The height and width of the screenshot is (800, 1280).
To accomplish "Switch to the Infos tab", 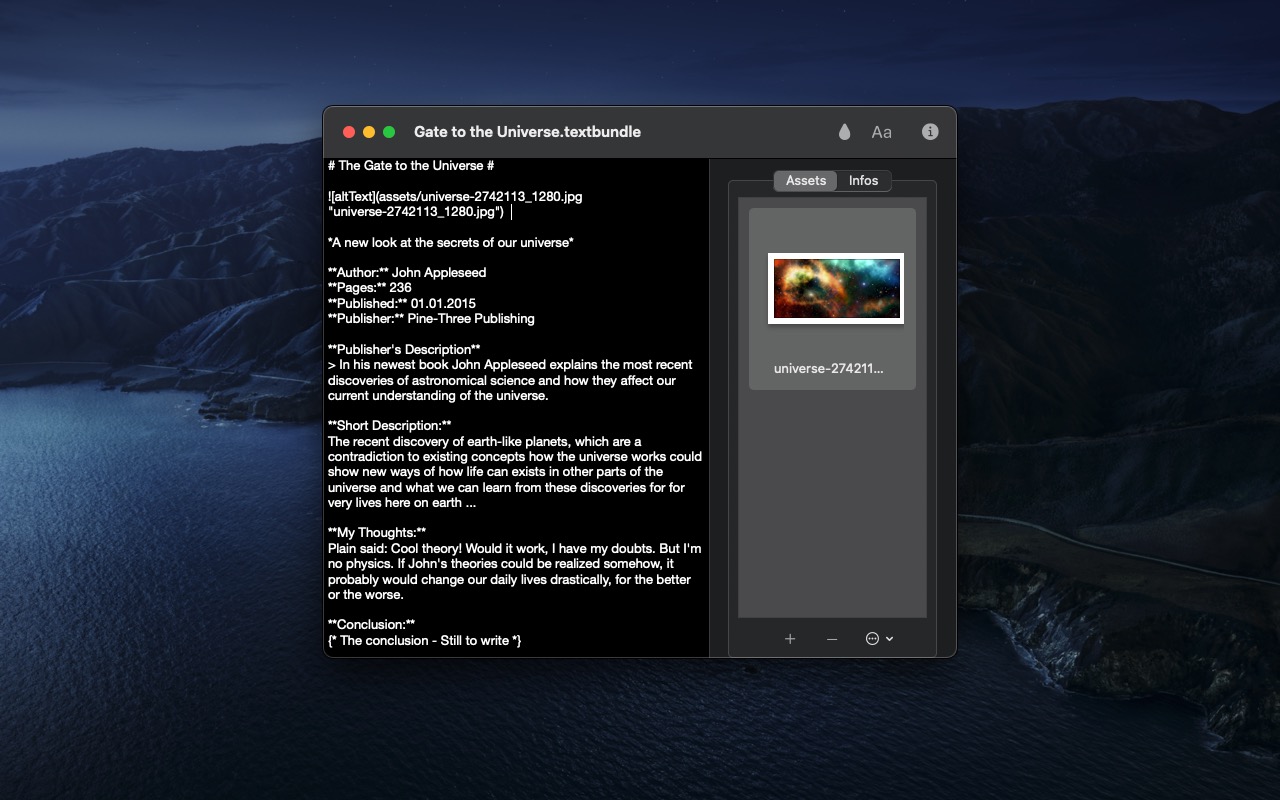I will [863, 181].
